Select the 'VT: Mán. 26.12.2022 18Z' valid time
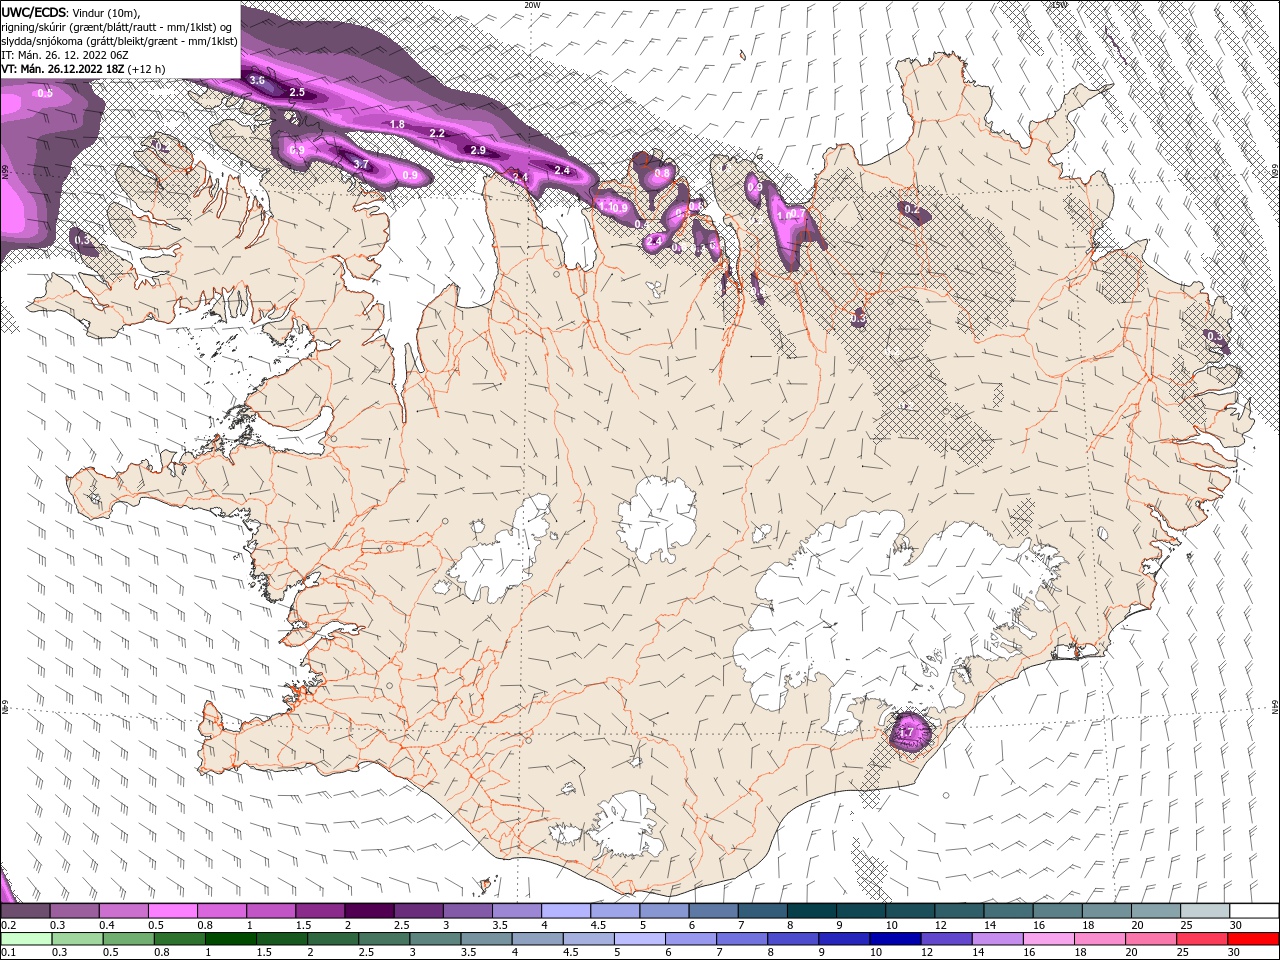The width and height of the screenshot is (1280, 960). 63,68
